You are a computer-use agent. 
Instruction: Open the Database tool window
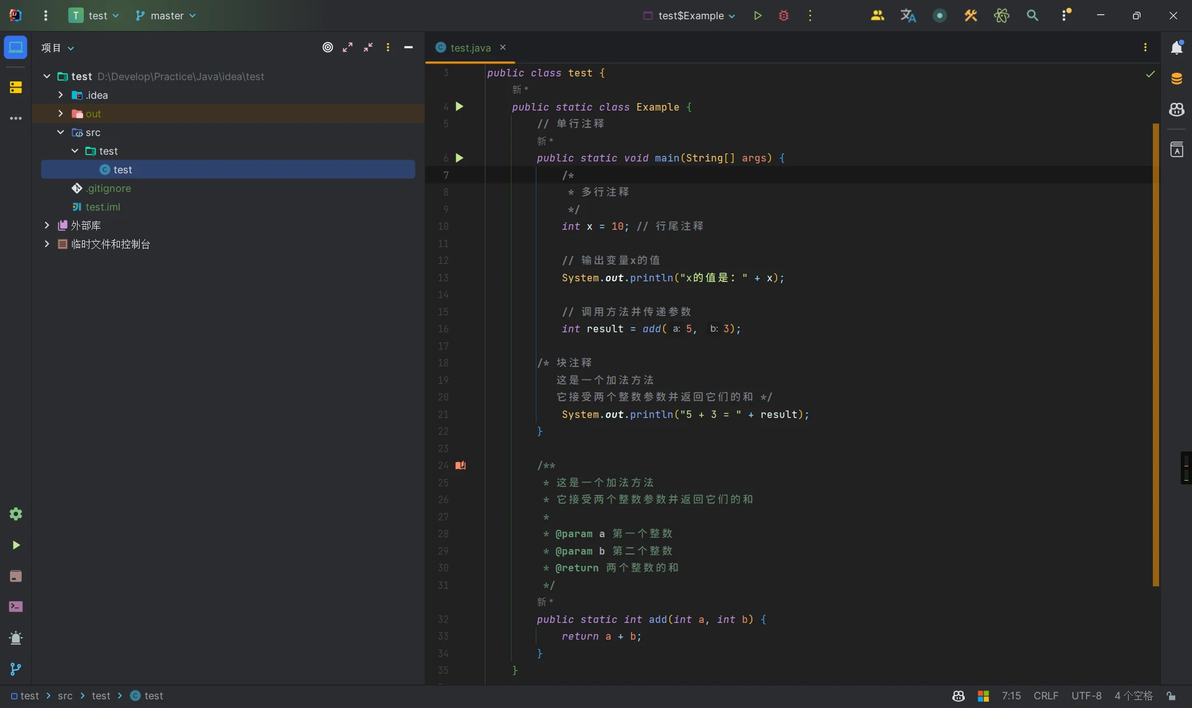pyautogui.click(x=1177, y=78)
